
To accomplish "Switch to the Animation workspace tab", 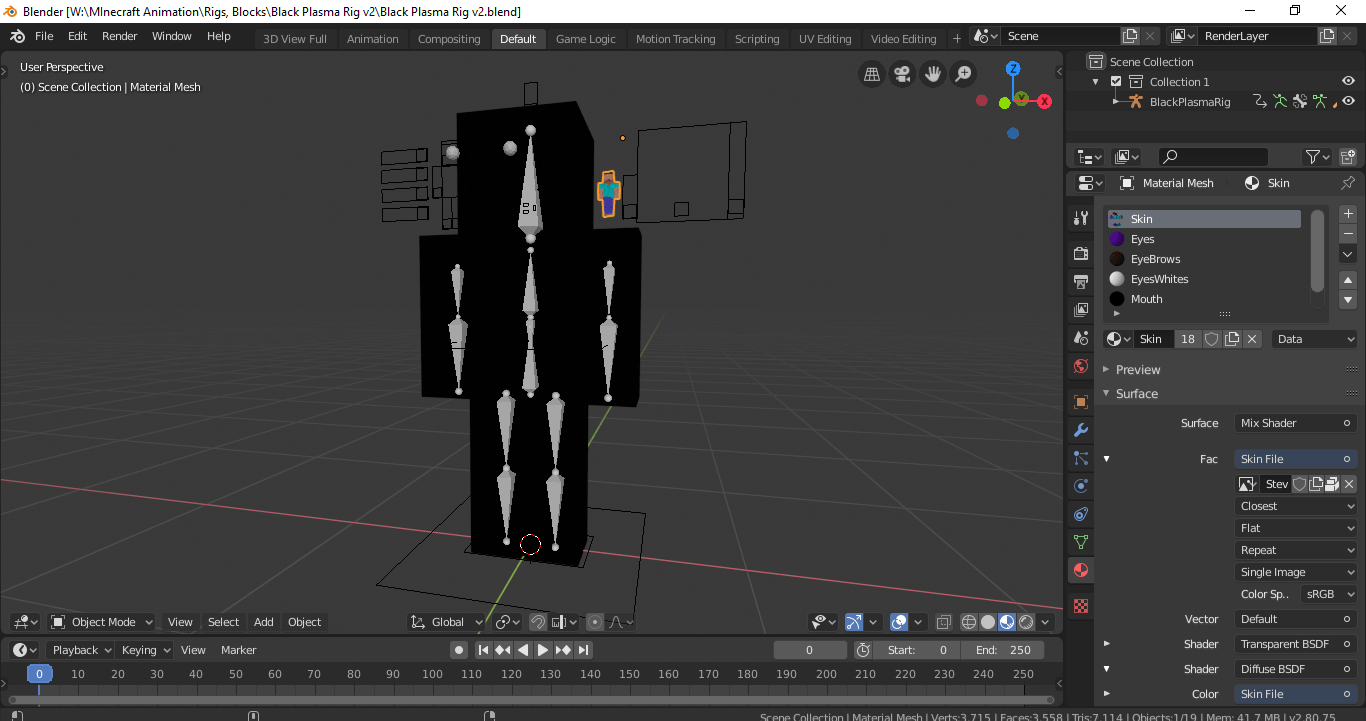I will (372, 38).
